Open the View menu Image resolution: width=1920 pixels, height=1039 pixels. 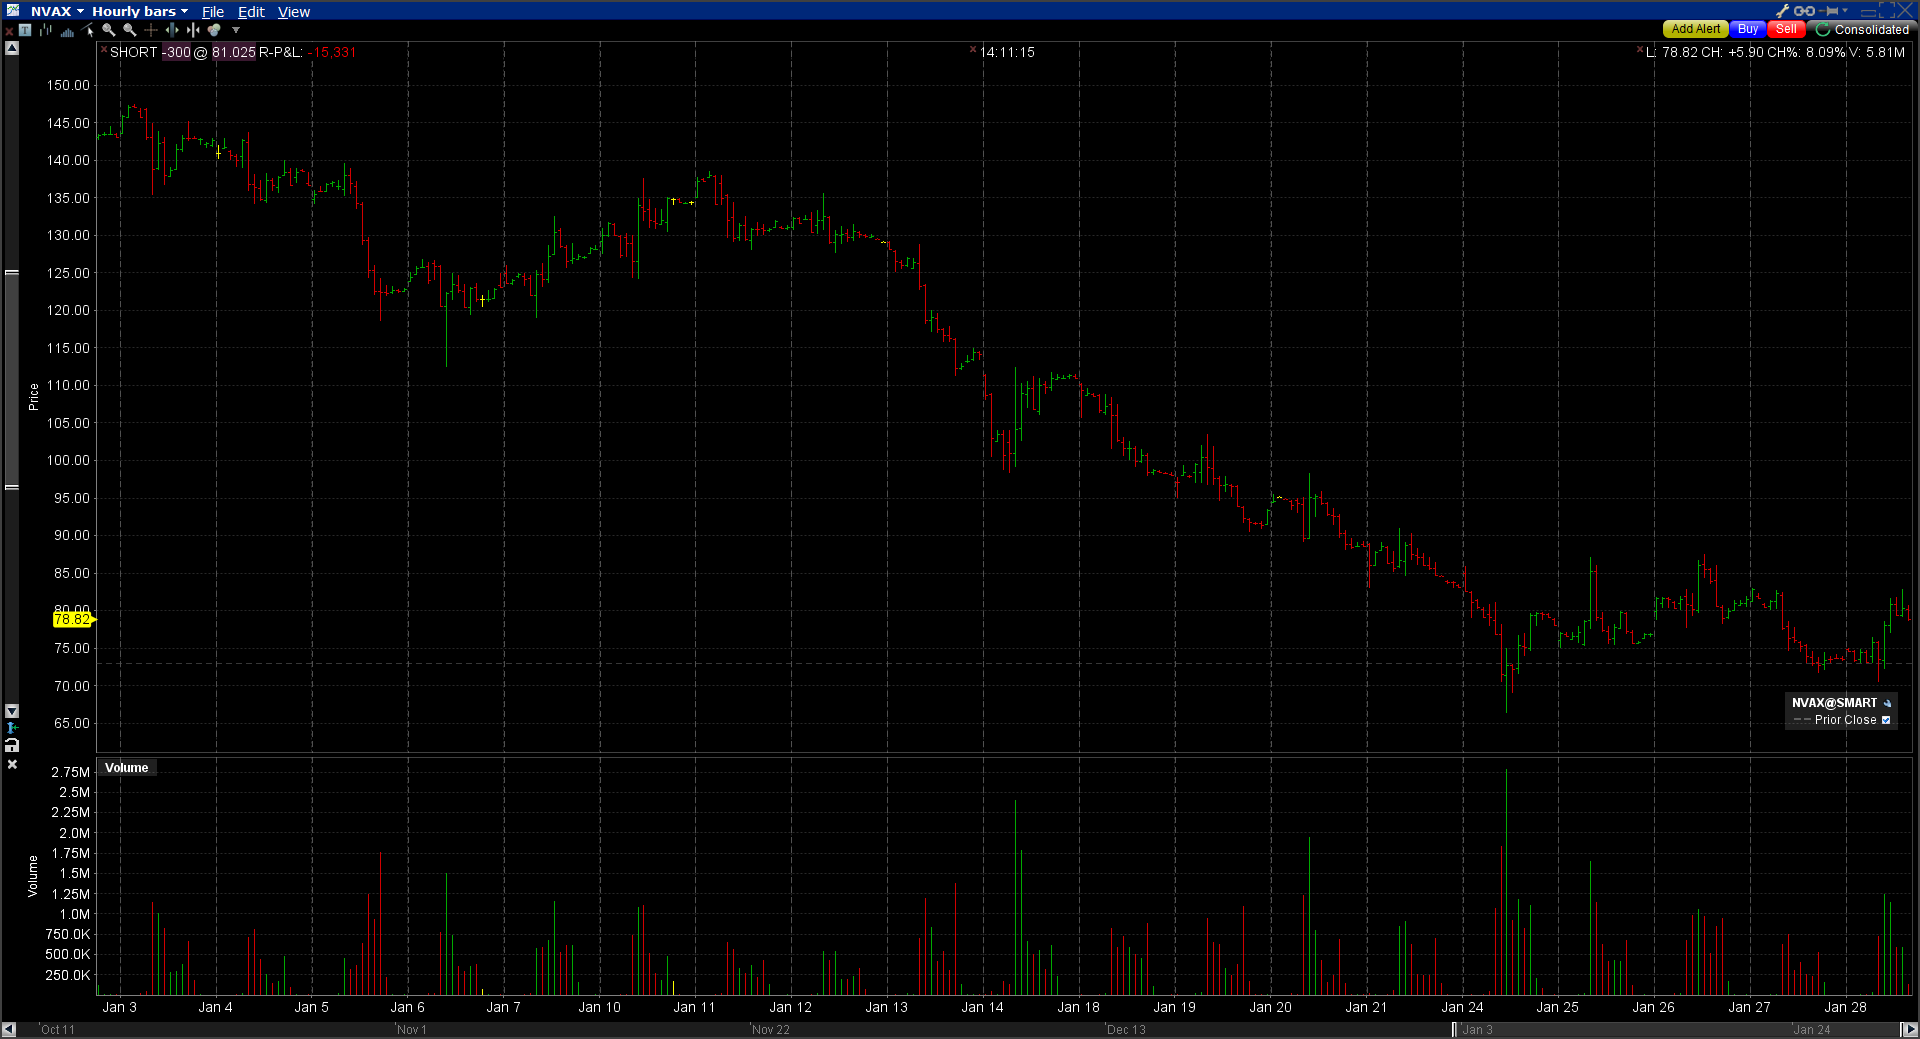point(294,12)
